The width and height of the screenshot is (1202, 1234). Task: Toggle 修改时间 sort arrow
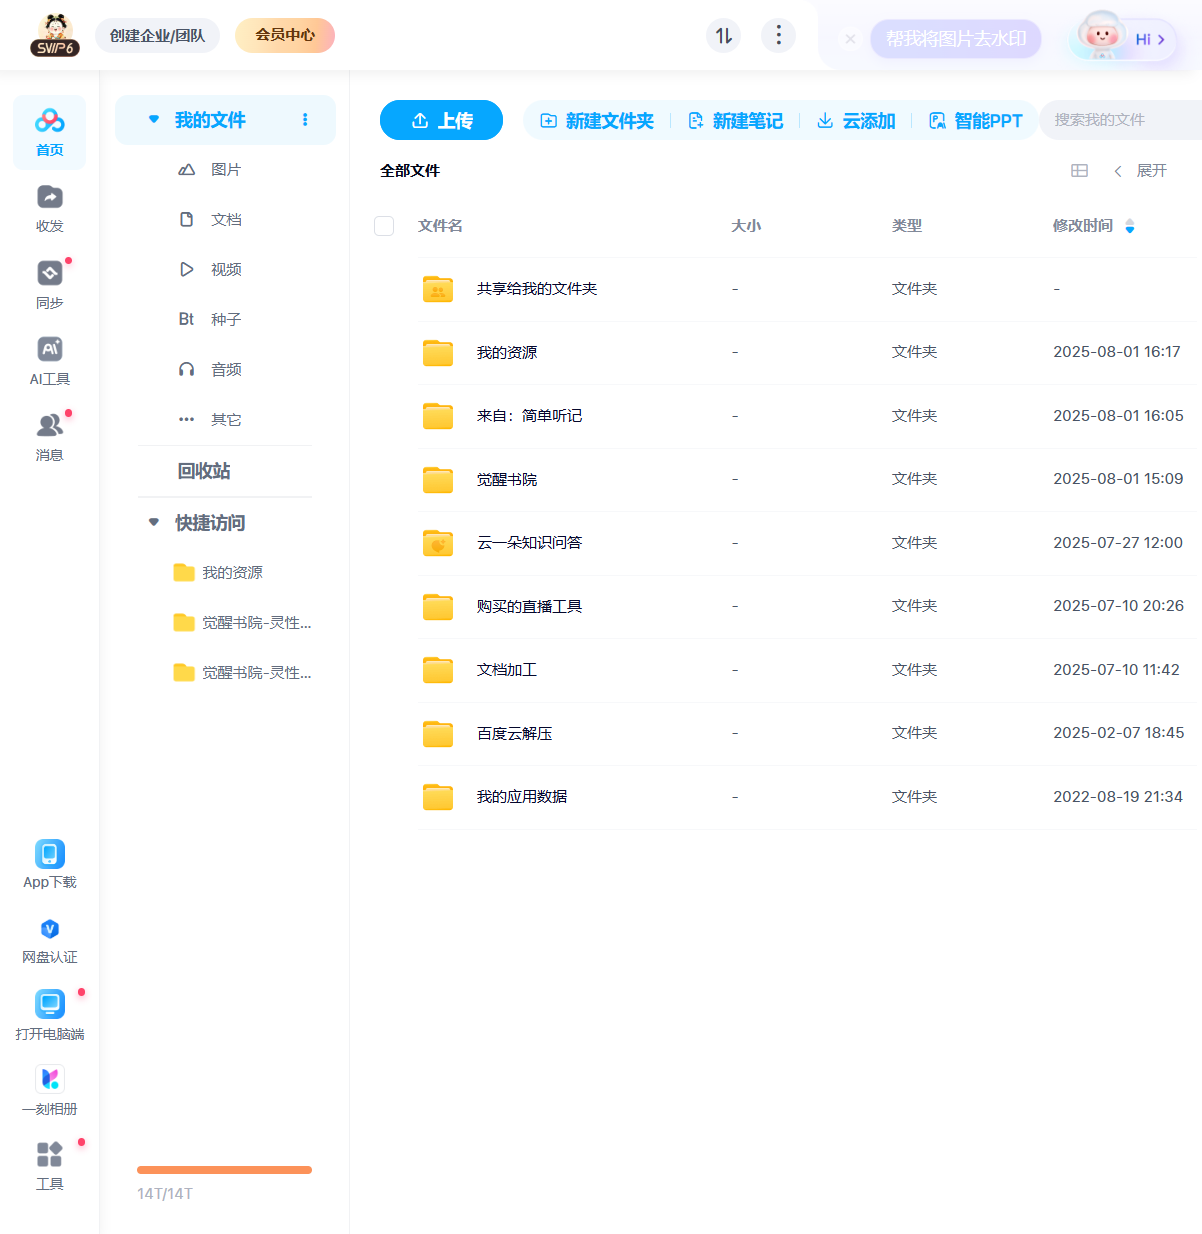tap(1130, 226)
